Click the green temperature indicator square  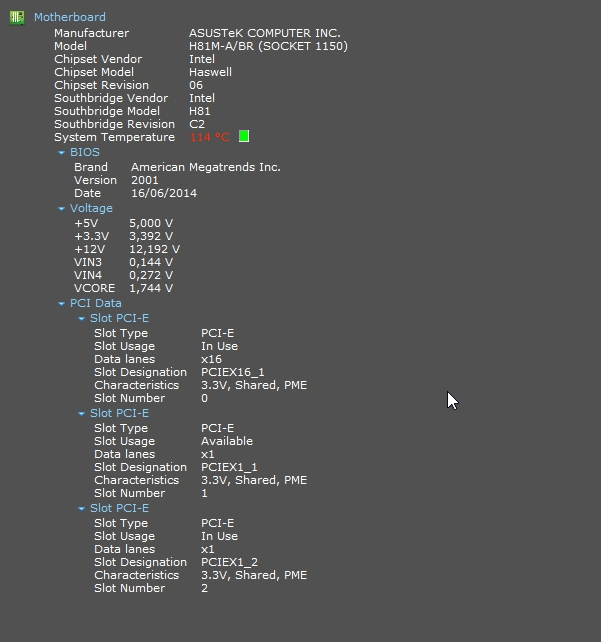click(x=244, y=136)
